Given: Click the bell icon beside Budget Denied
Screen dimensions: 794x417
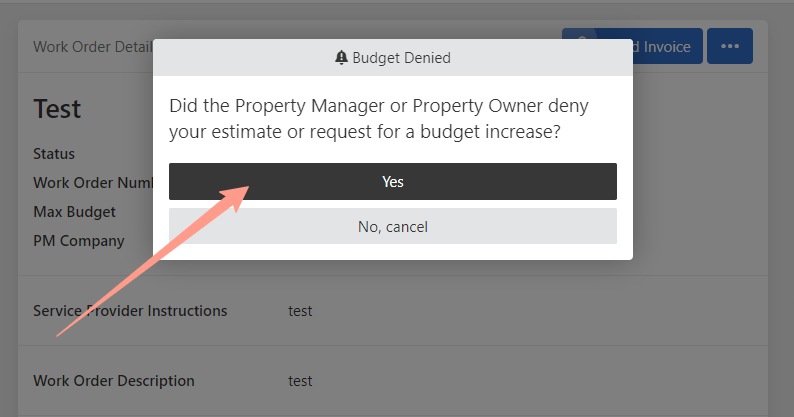Looking at the screenshot, I should (341, 58).
